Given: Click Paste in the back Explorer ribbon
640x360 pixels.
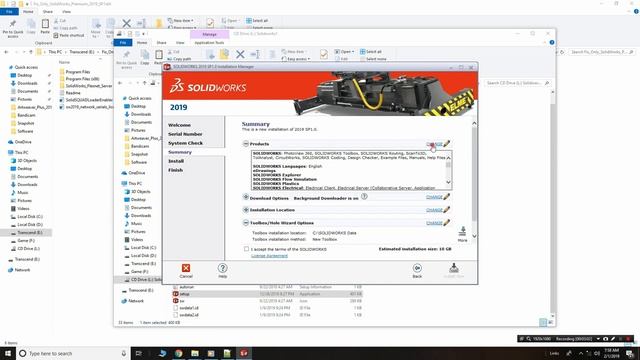Looking at the screenshot, I should point(45,27).
